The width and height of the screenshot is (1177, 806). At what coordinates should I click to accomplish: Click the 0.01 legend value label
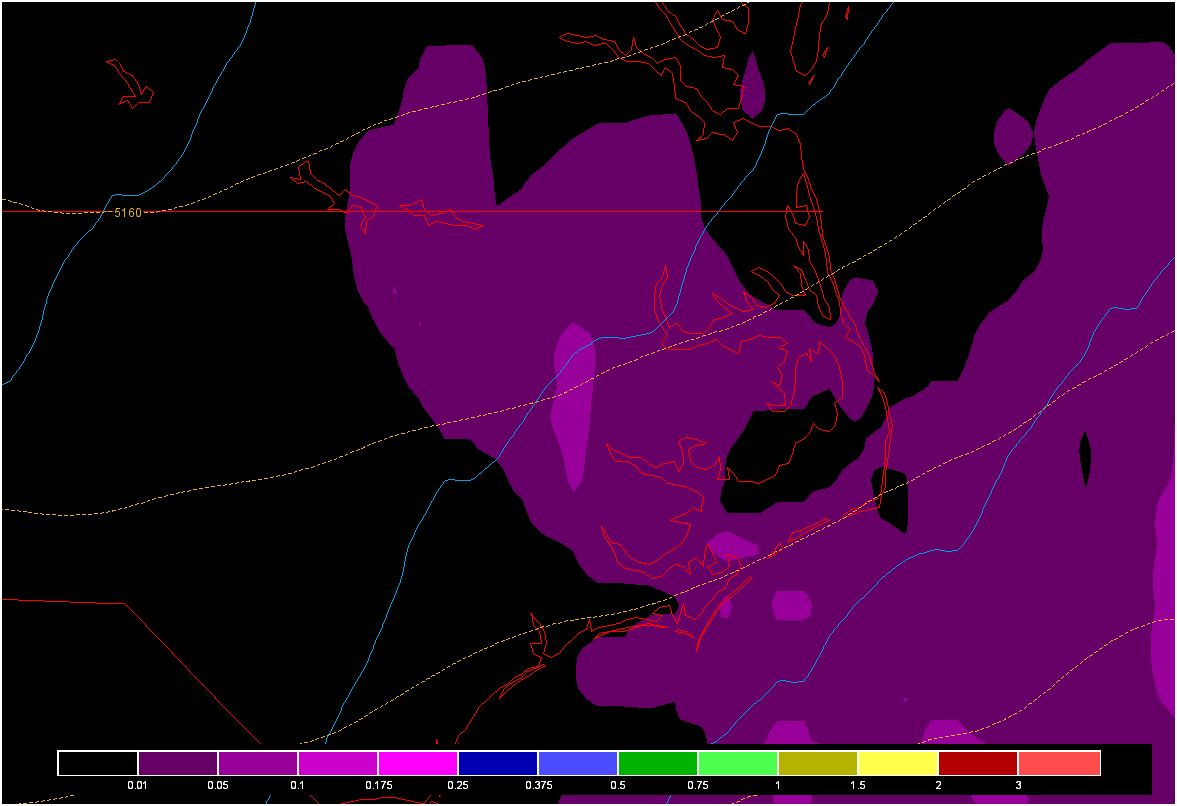[x=138, y=786]
